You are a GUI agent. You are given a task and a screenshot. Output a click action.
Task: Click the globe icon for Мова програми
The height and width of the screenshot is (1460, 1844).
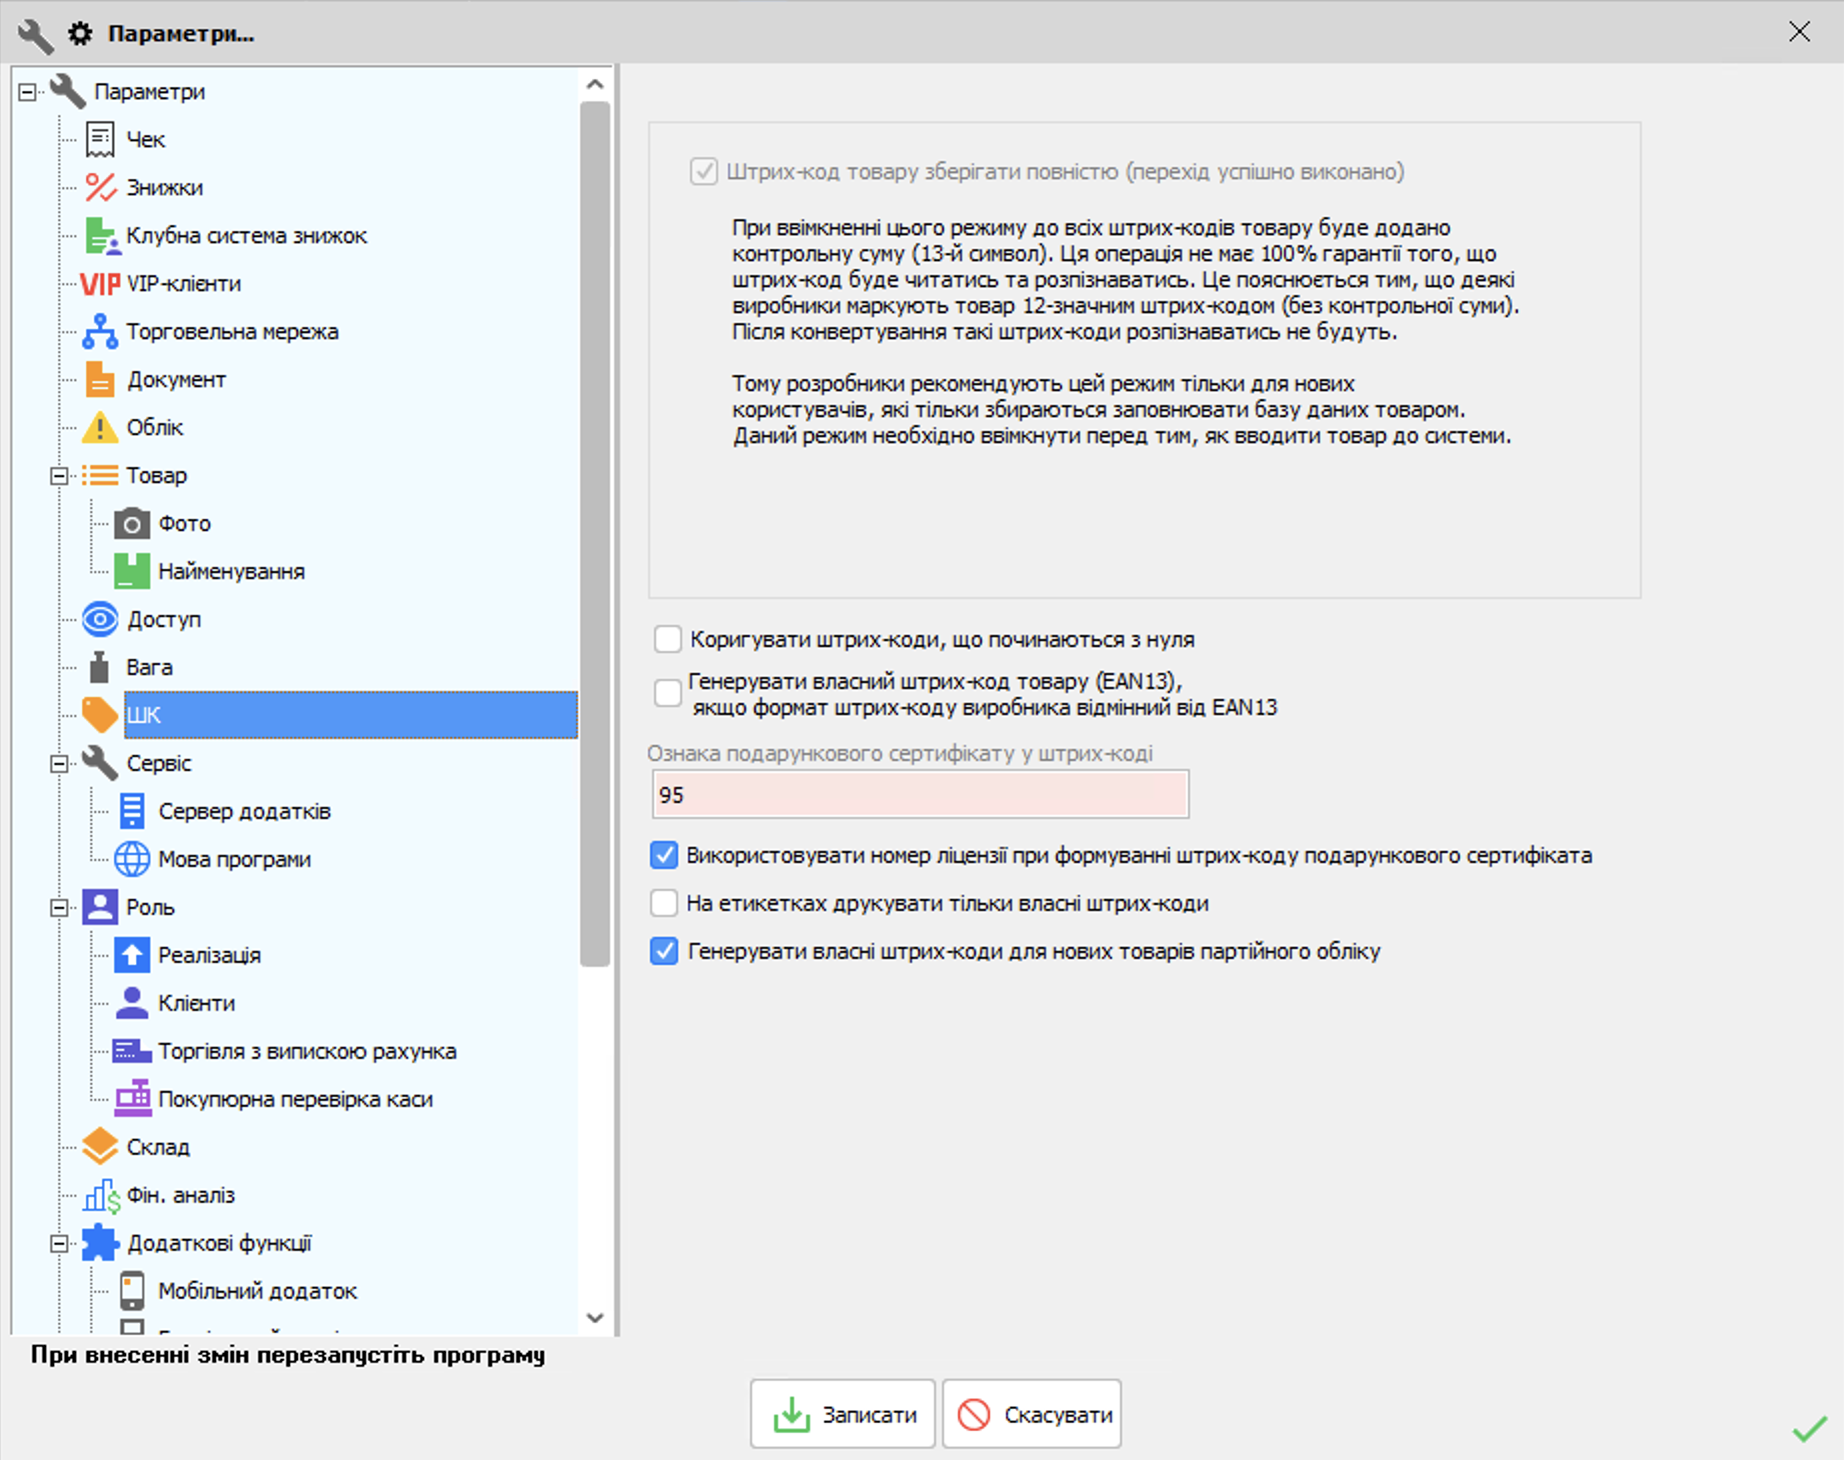coord(132,860)
